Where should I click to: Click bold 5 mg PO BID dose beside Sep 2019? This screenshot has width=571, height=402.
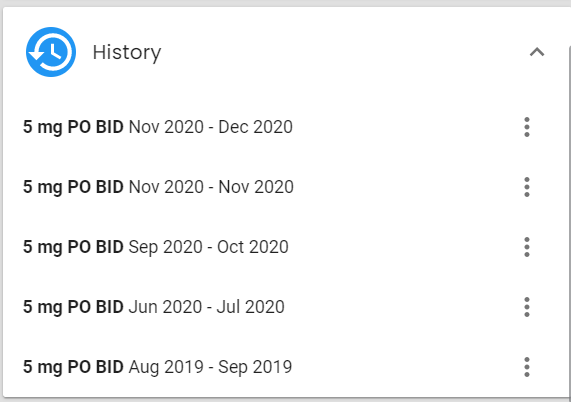(x=73, y=367)
